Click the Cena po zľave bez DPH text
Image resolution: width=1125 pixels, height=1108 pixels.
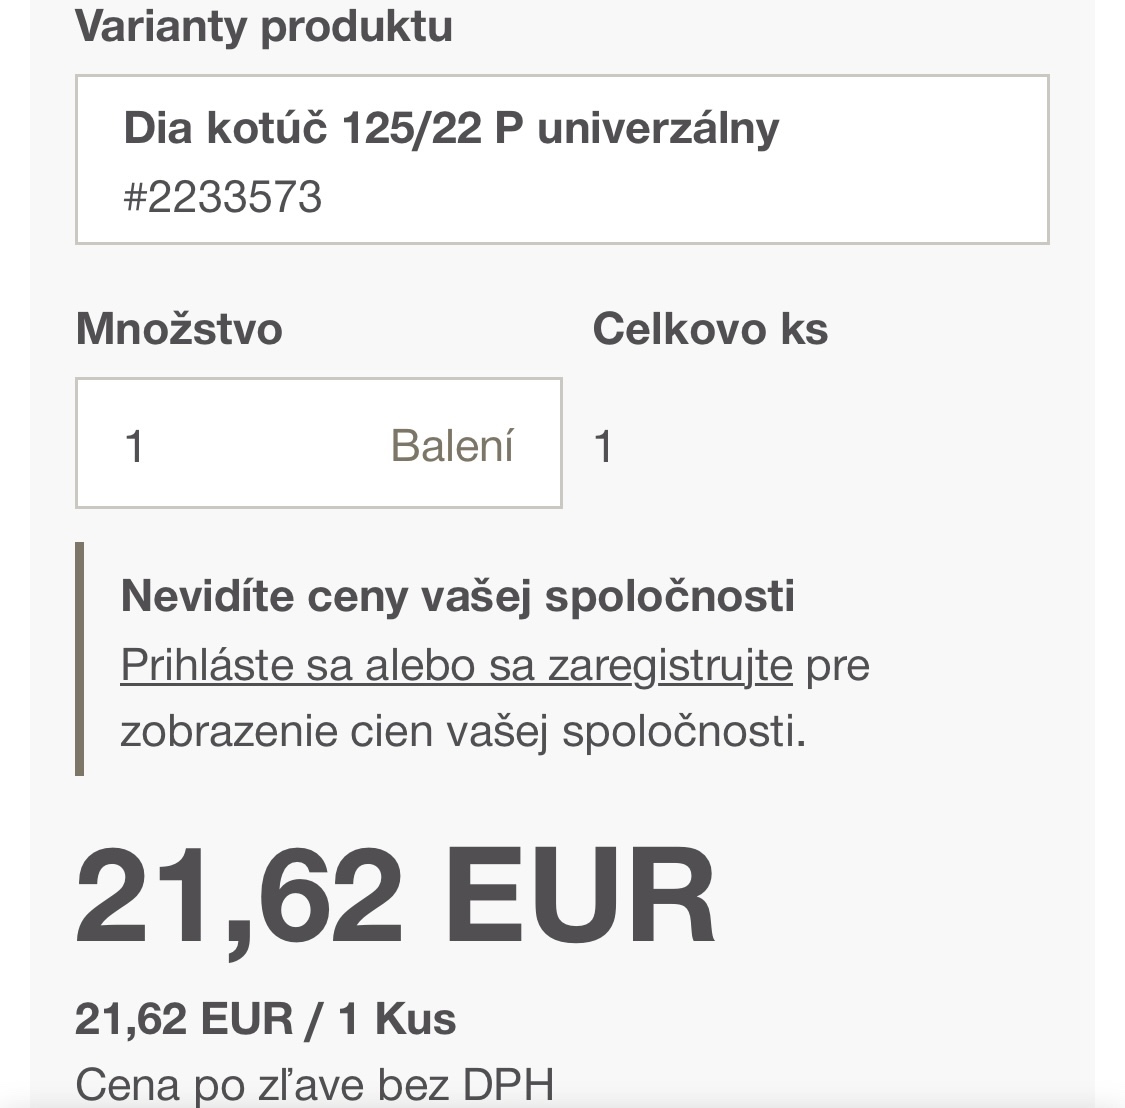tap(314, 1085)
